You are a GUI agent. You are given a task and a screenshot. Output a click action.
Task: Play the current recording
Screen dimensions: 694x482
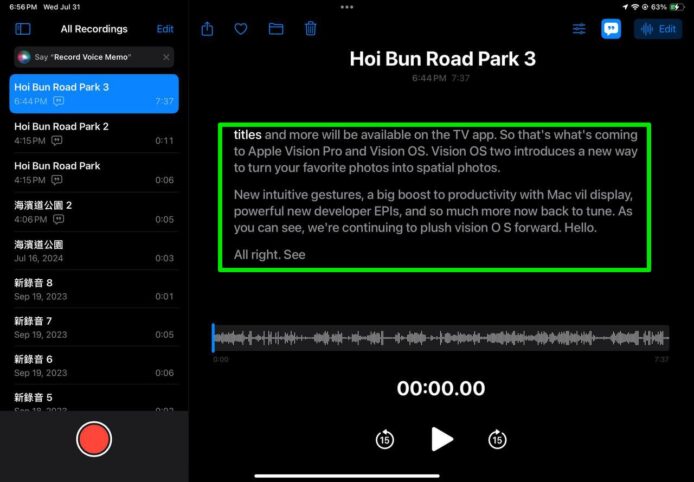point(441,439)
